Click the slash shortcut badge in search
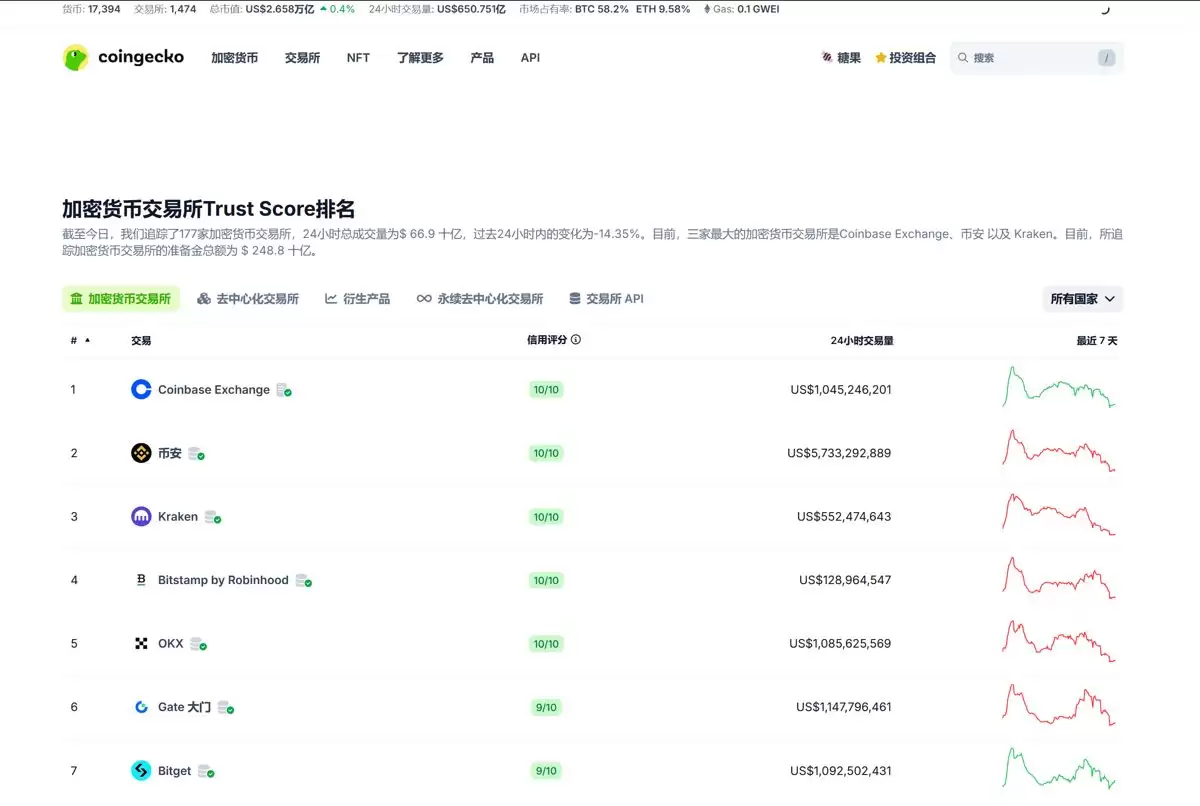 (x=1106, y=58)
